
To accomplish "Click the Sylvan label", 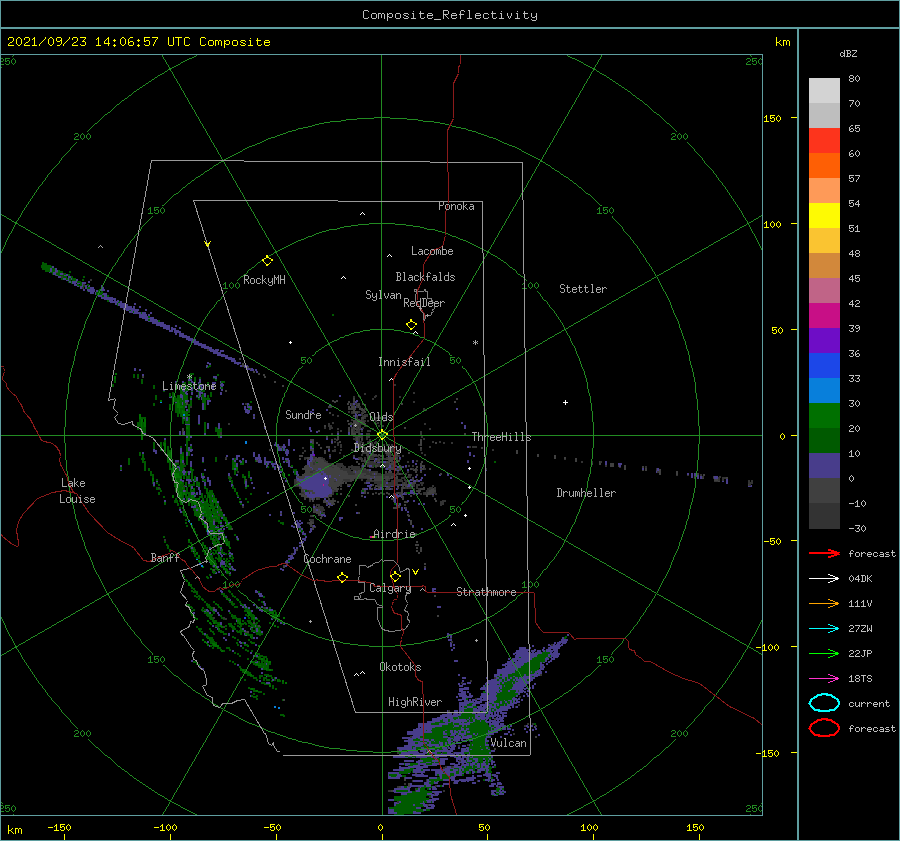I will click(x=383, y=295).
